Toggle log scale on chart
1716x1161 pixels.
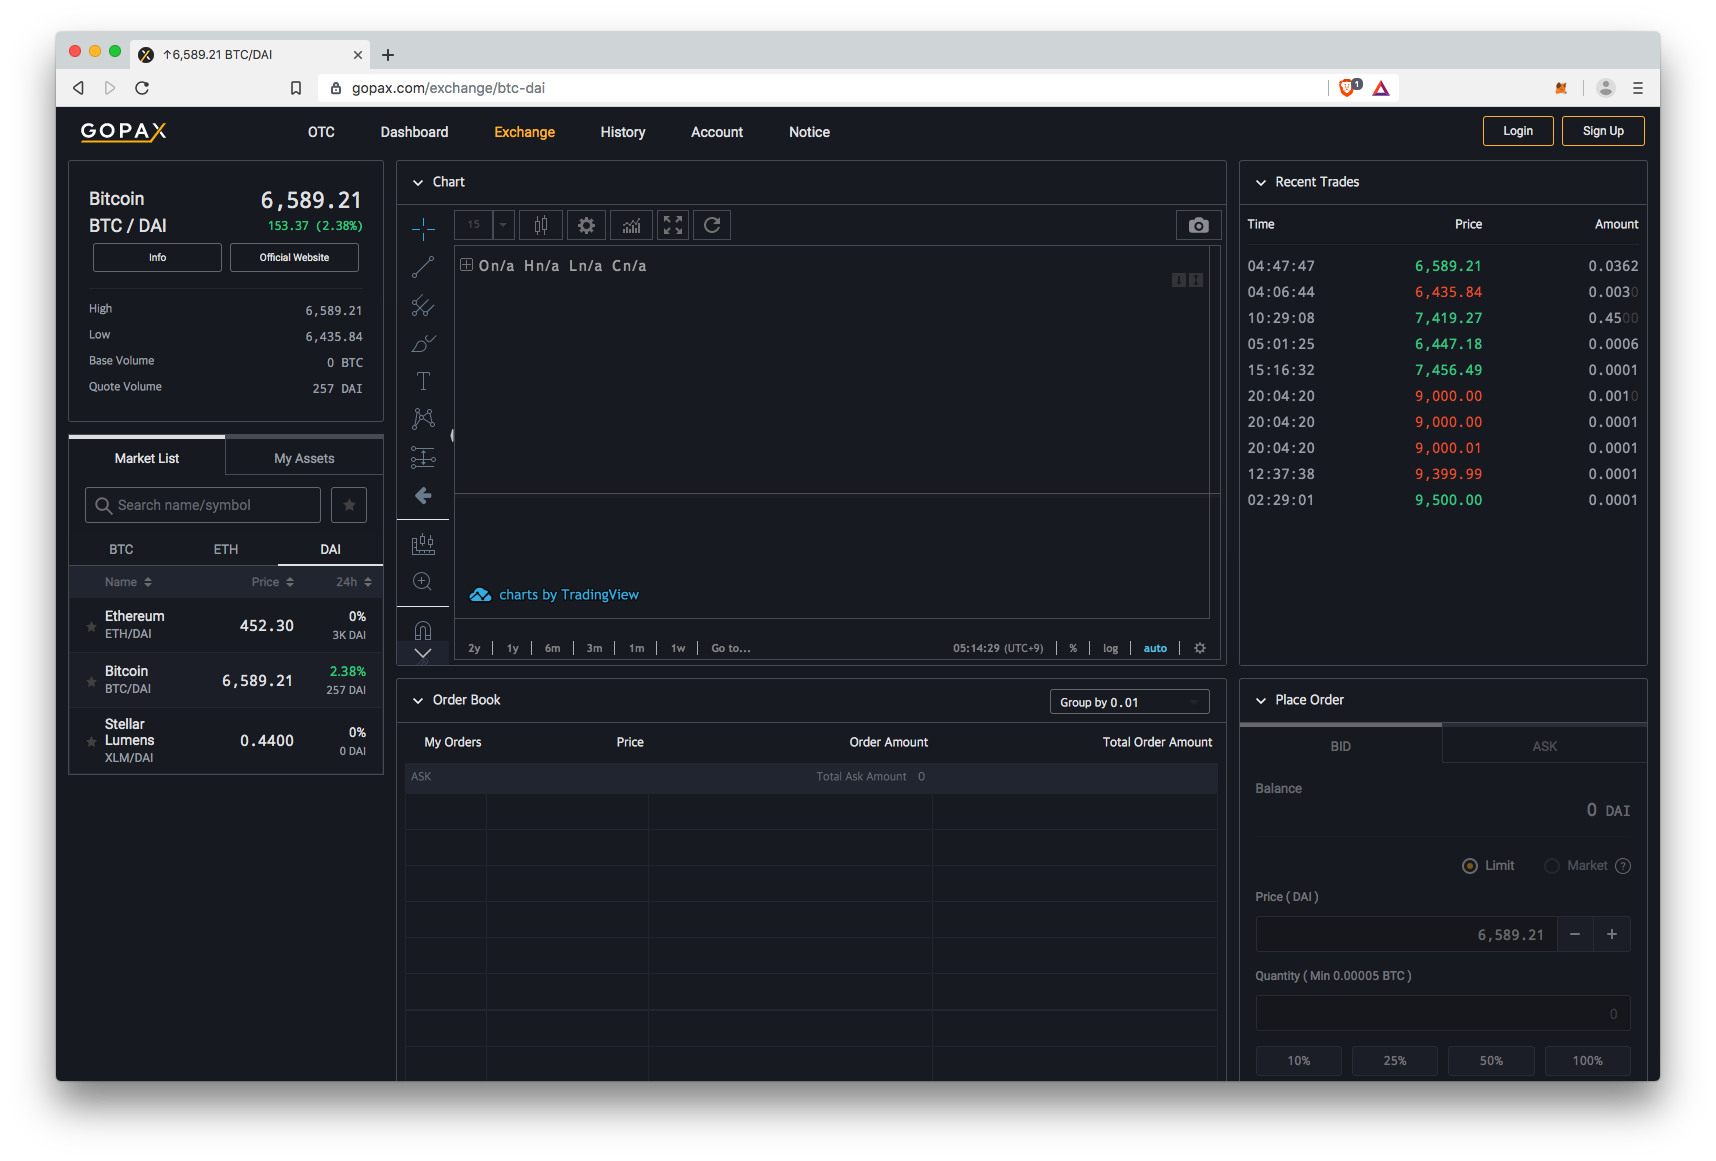1110,648
